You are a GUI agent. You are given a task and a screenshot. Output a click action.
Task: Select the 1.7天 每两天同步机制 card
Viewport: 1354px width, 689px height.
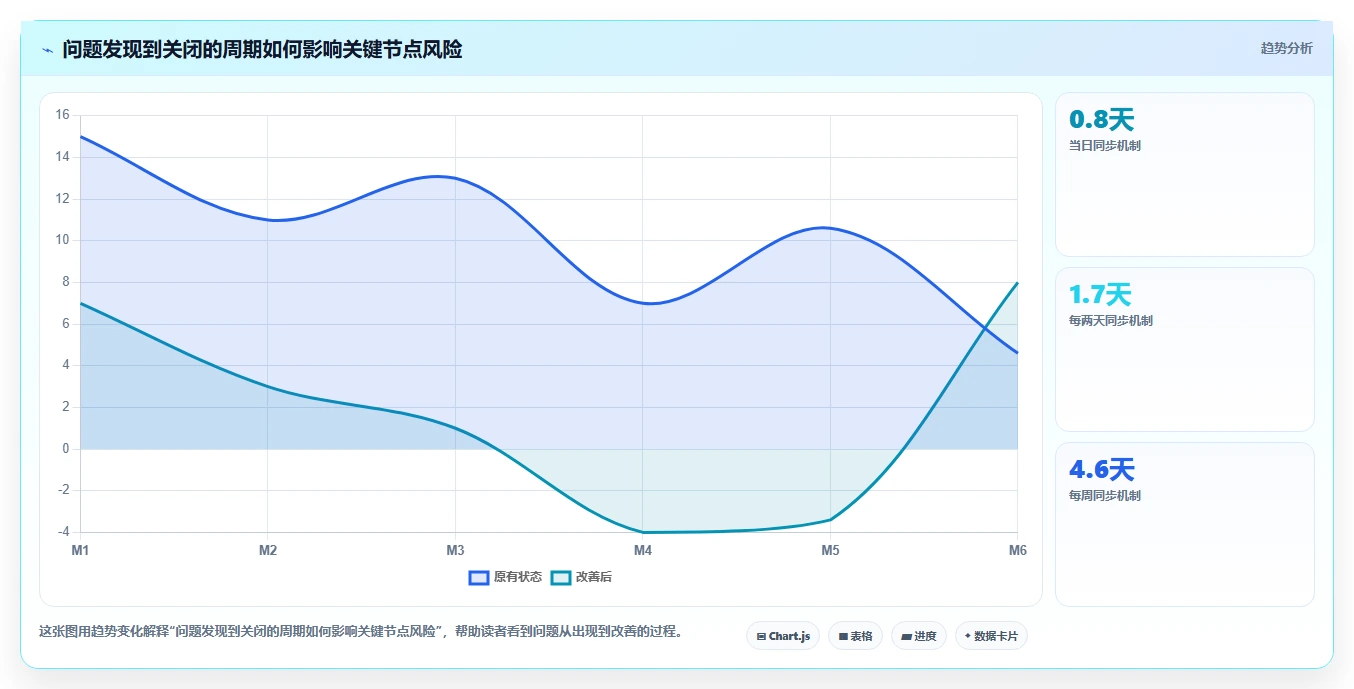[1184, 349]
